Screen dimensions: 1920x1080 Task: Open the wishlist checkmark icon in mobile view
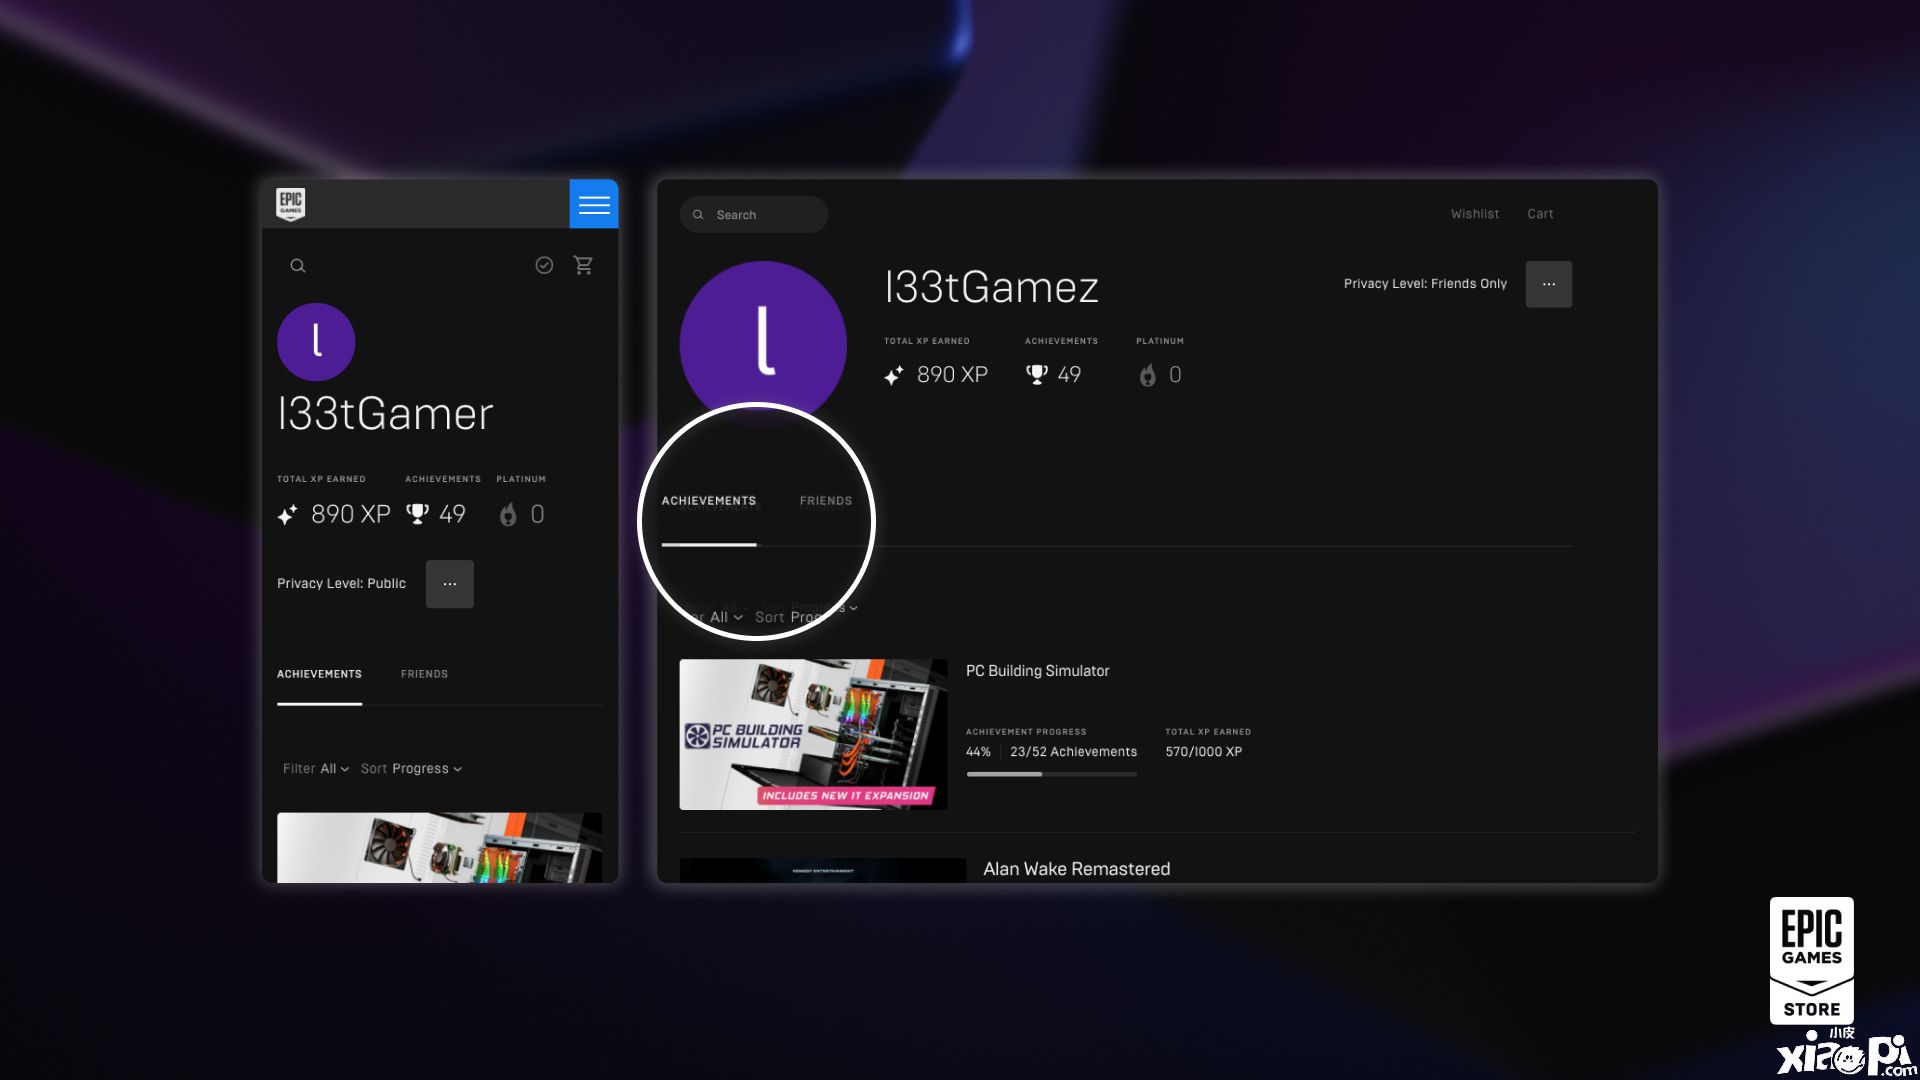(x=544, y=265)
